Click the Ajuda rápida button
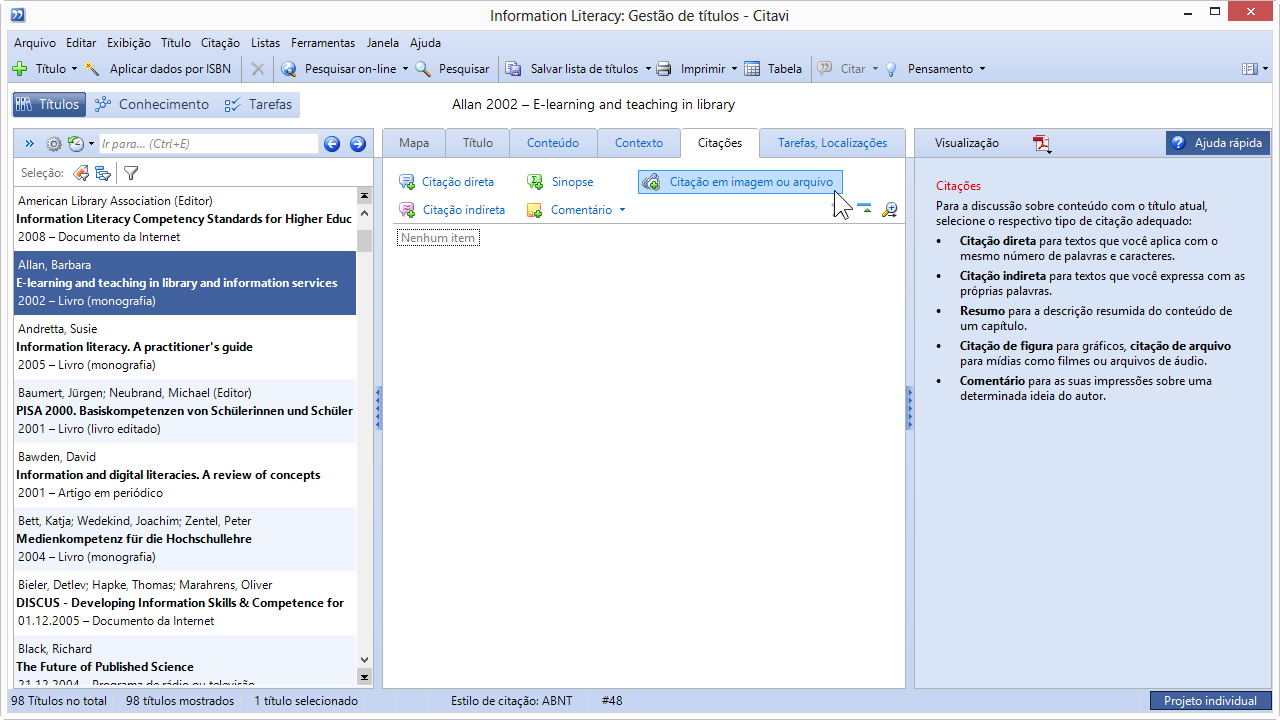 [1218, 143]
